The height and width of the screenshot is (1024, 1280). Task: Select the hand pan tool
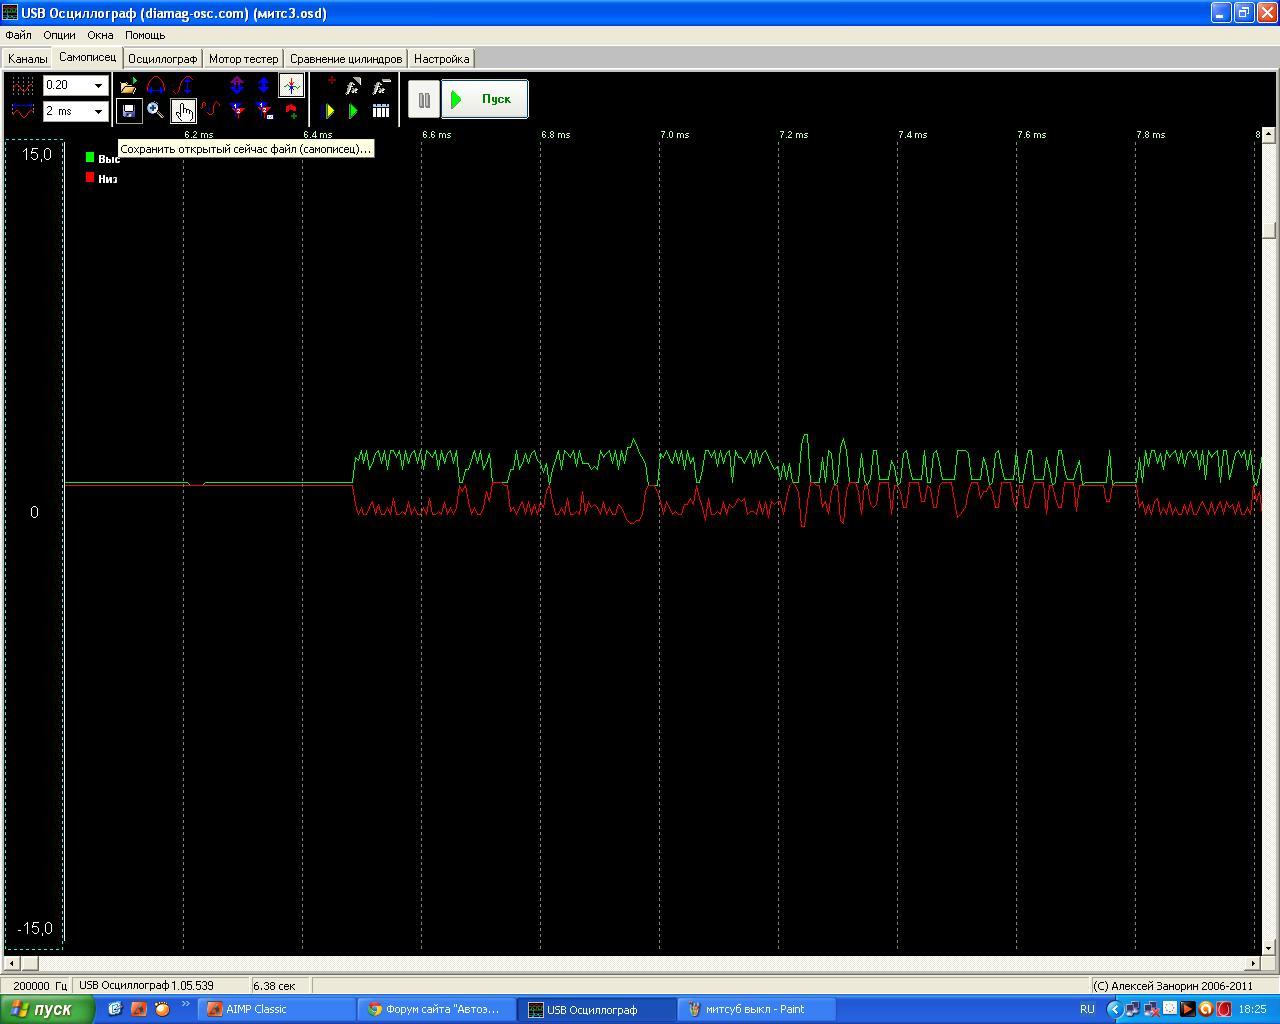tap(183, 111)
